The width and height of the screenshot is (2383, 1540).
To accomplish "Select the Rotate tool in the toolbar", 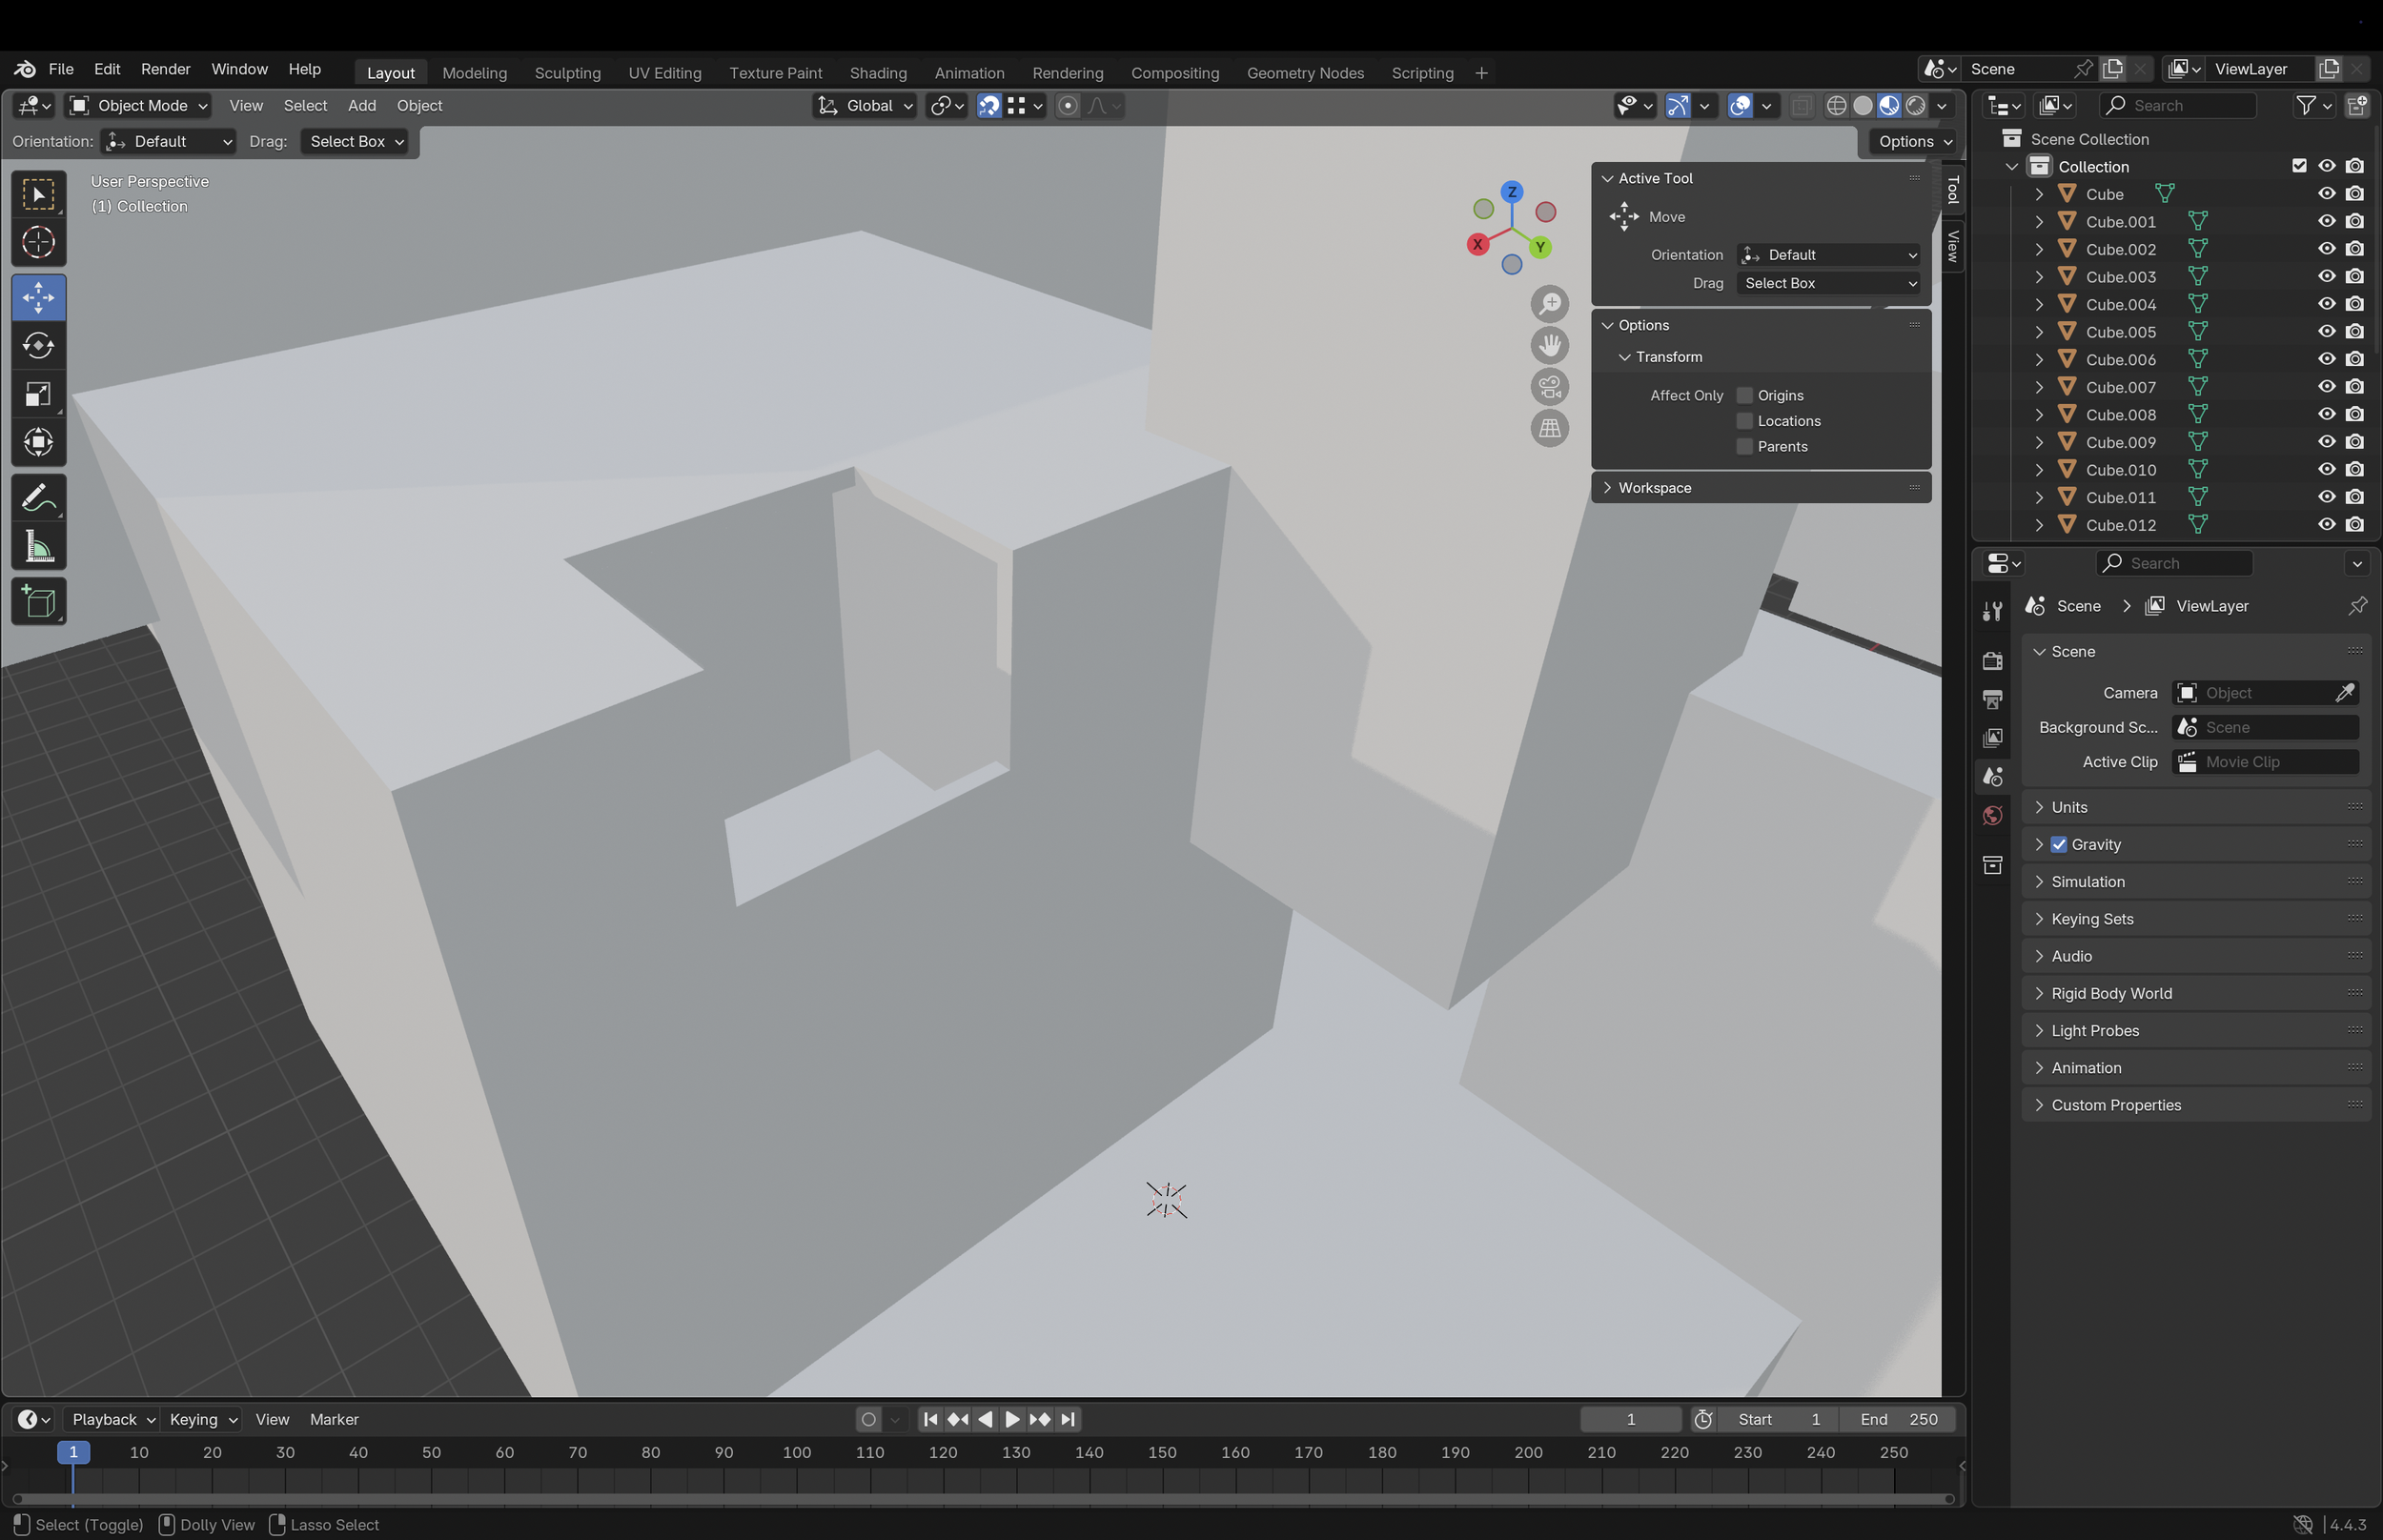I will point(38,346).
